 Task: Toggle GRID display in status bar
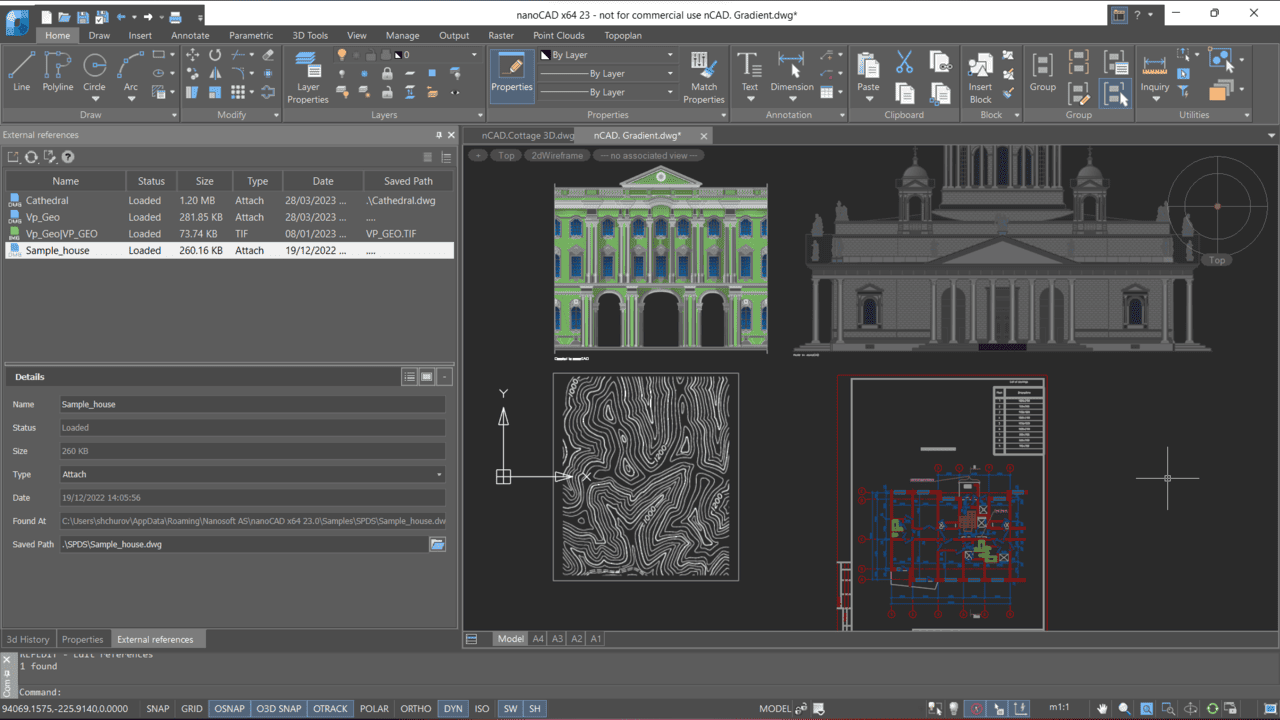(x=191, y=709)
